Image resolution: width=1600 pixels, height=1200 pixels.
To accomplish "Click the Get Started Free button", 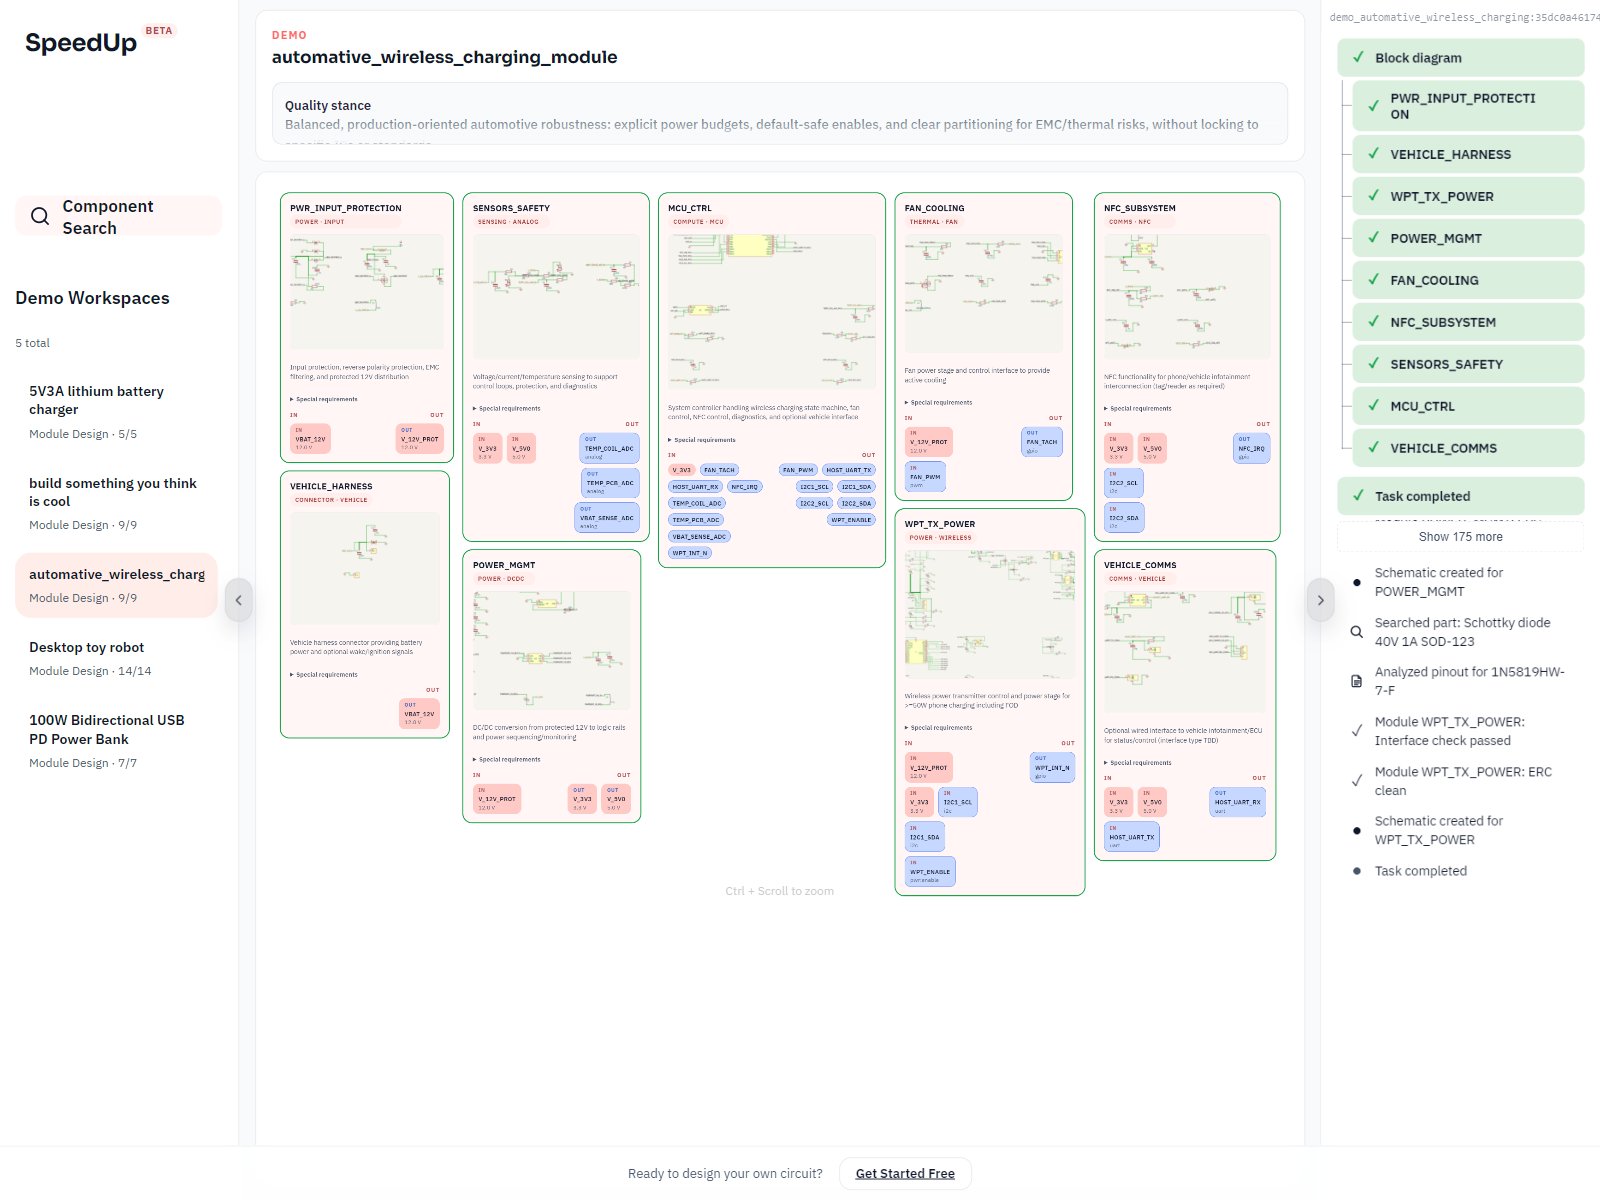I will pos(905,1173).
